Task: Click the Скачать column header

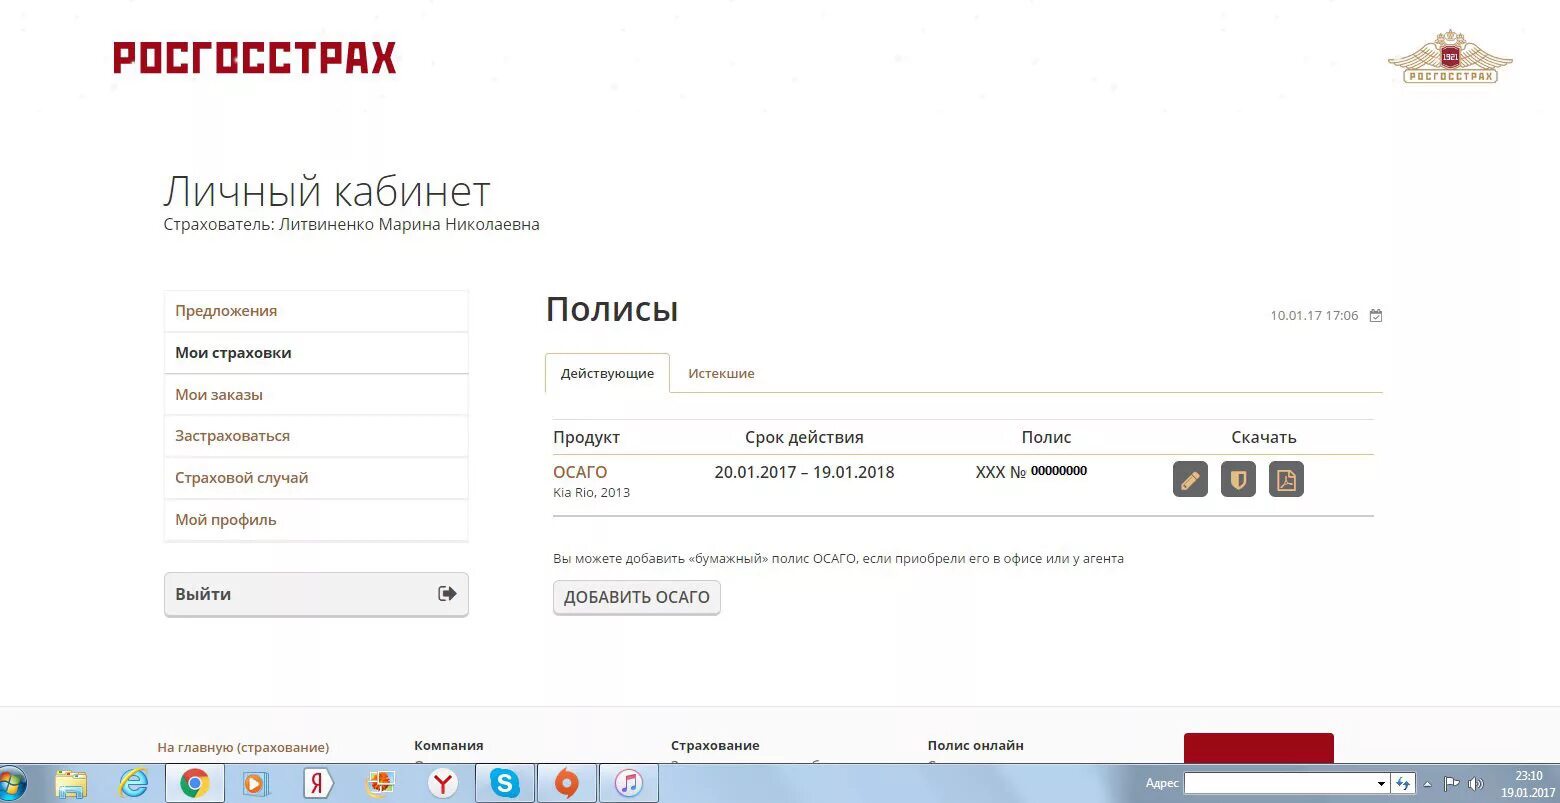Action: click(1264, 437)
